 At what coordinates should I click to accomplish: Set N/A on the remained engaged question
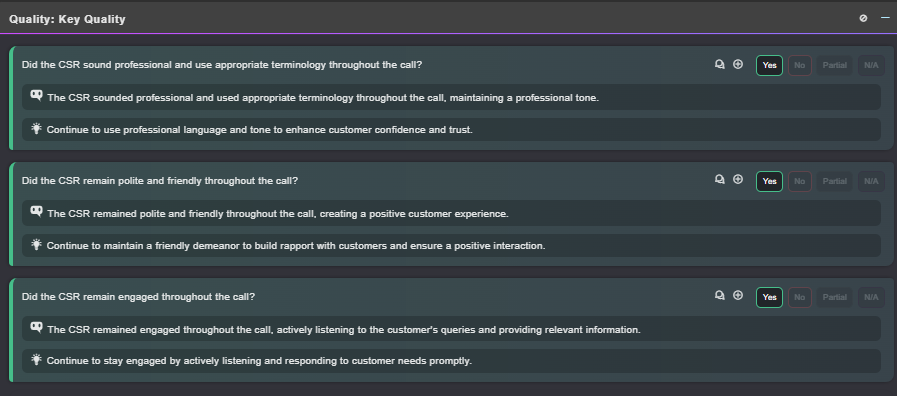(871, 298)
